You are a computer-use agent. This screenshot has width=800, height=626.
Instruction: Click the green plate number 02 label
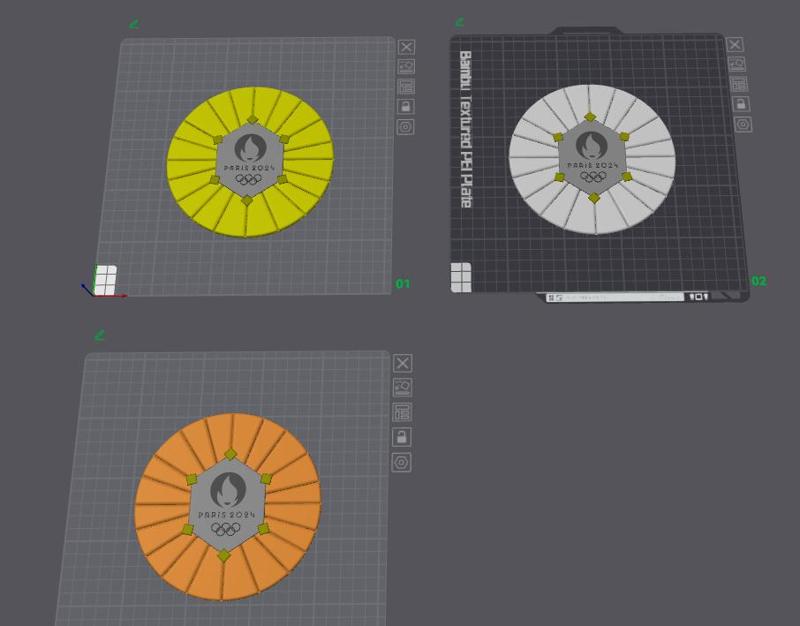759,281
